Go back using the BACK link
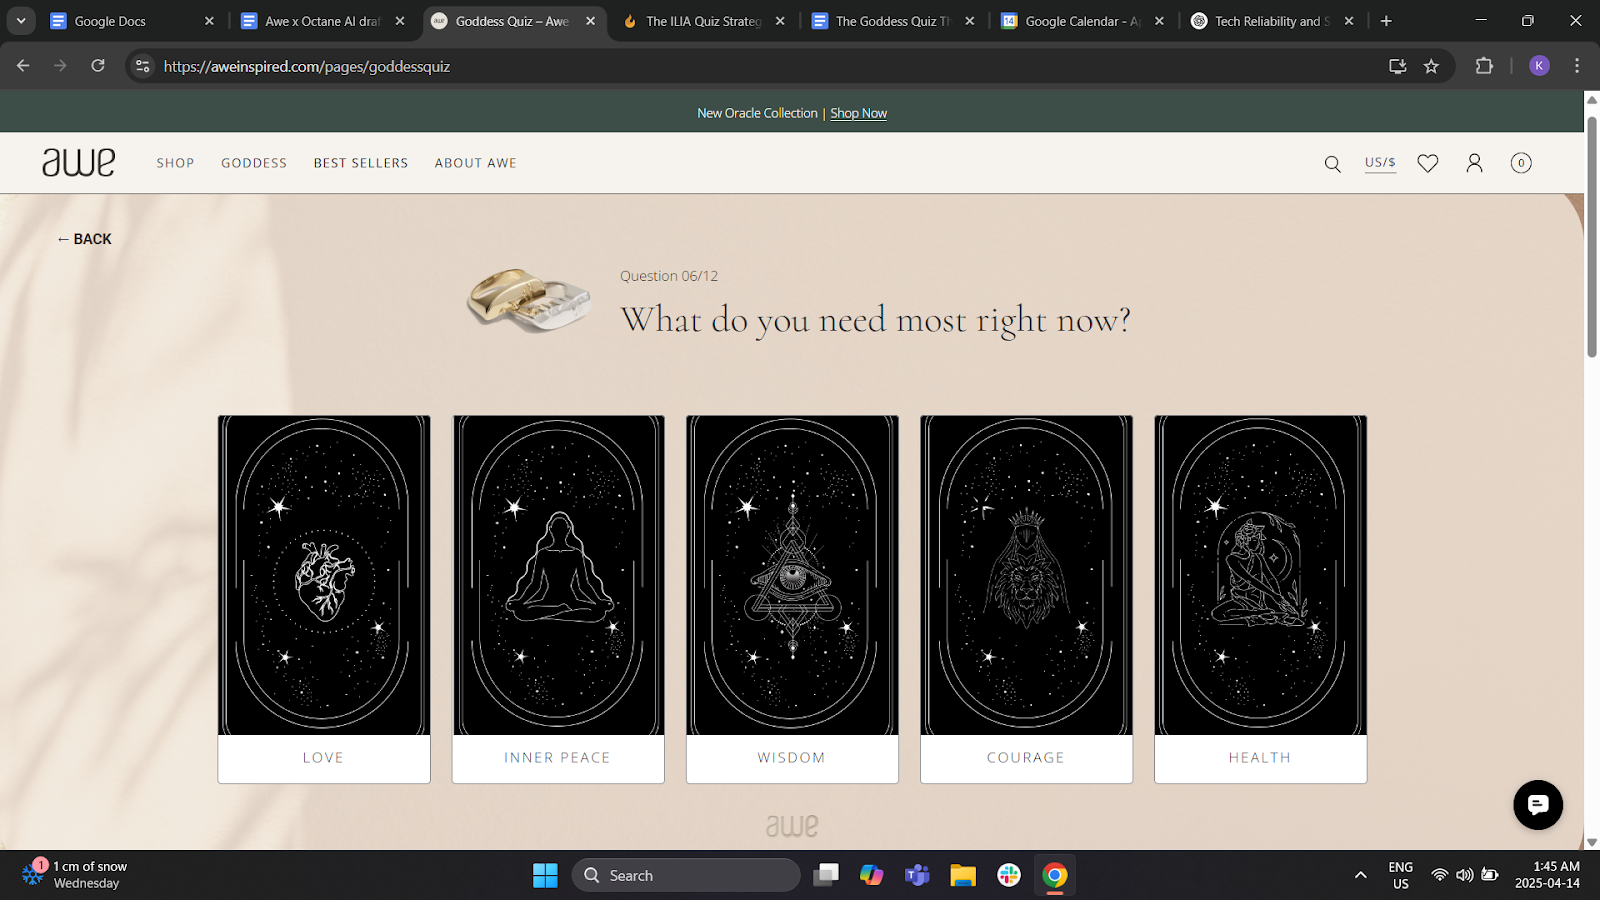Image resolution: width=1600 pixels, height=900 pixels. coord(84,239)
